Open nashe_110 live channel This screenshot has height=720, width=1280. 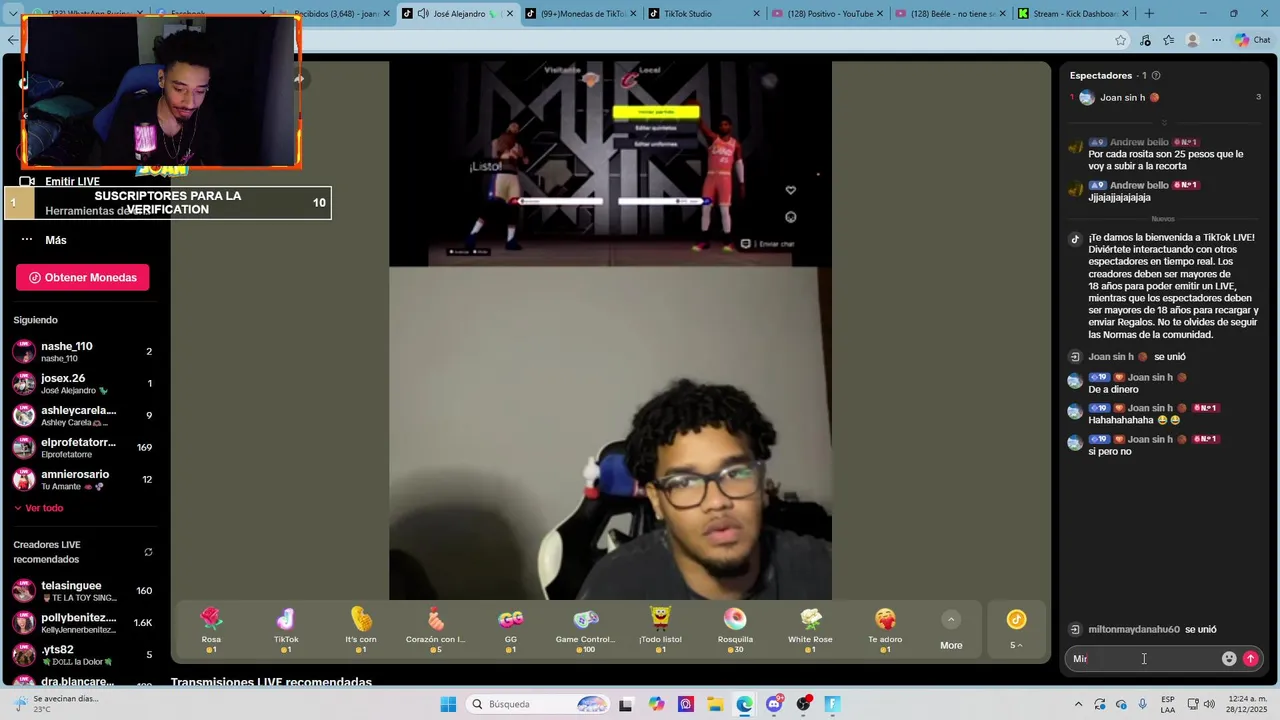point(83,351)
